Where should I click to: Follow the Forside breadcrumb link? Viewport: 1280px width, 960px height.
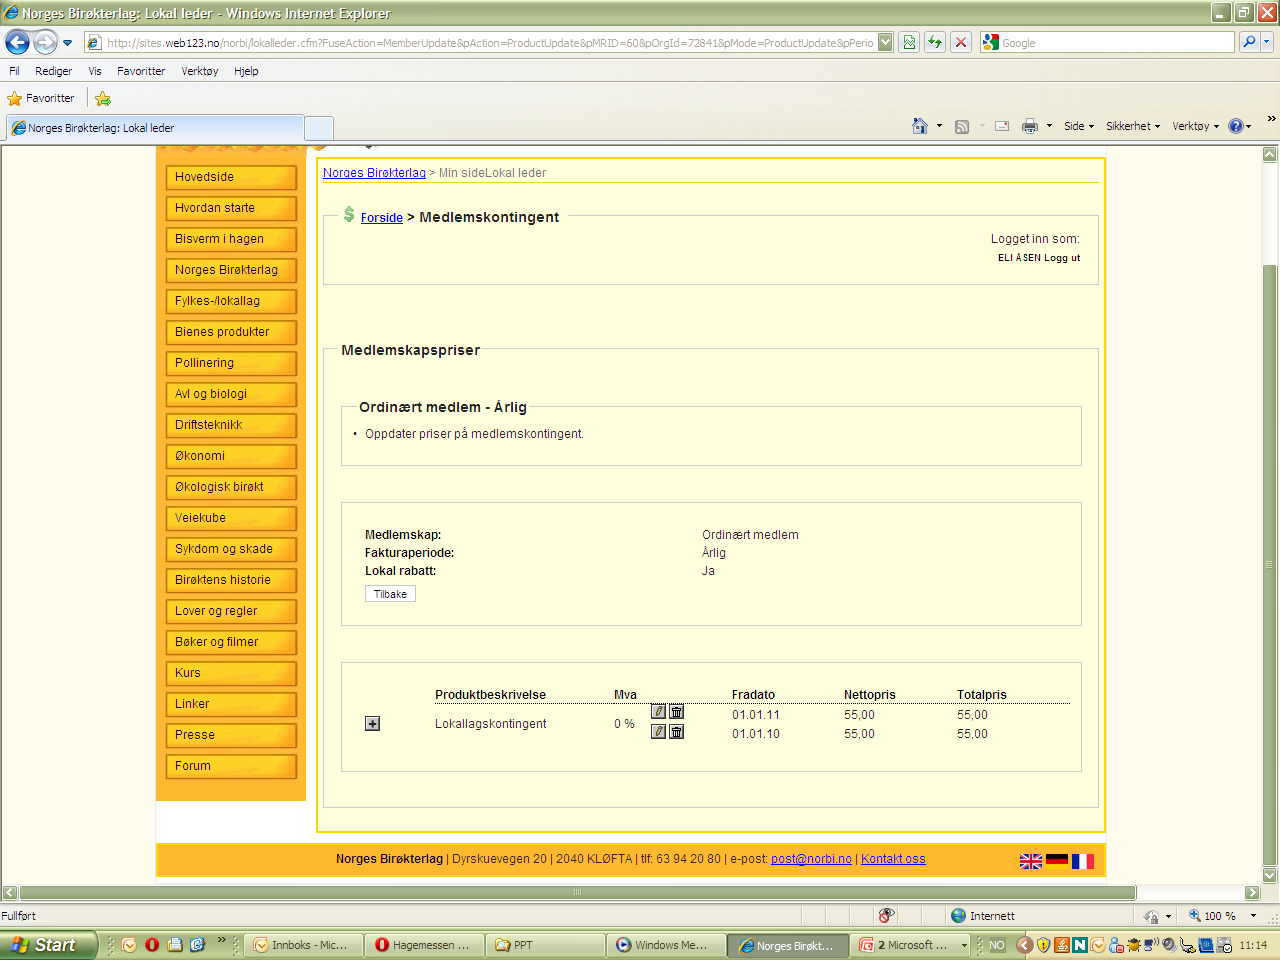pyautogui.click(x=382, y=217)
